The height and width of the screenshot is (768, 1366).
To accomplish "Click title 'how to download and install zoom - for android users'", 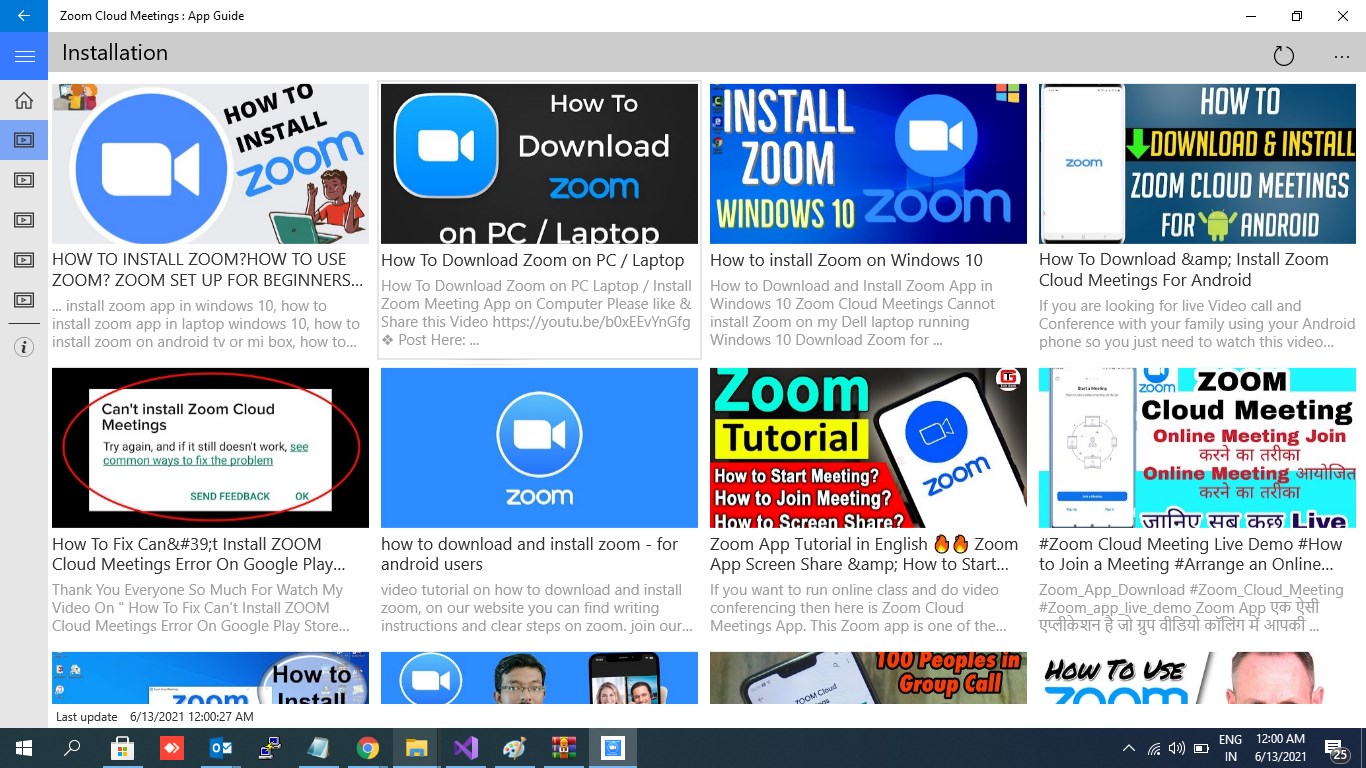I will 529,554.
